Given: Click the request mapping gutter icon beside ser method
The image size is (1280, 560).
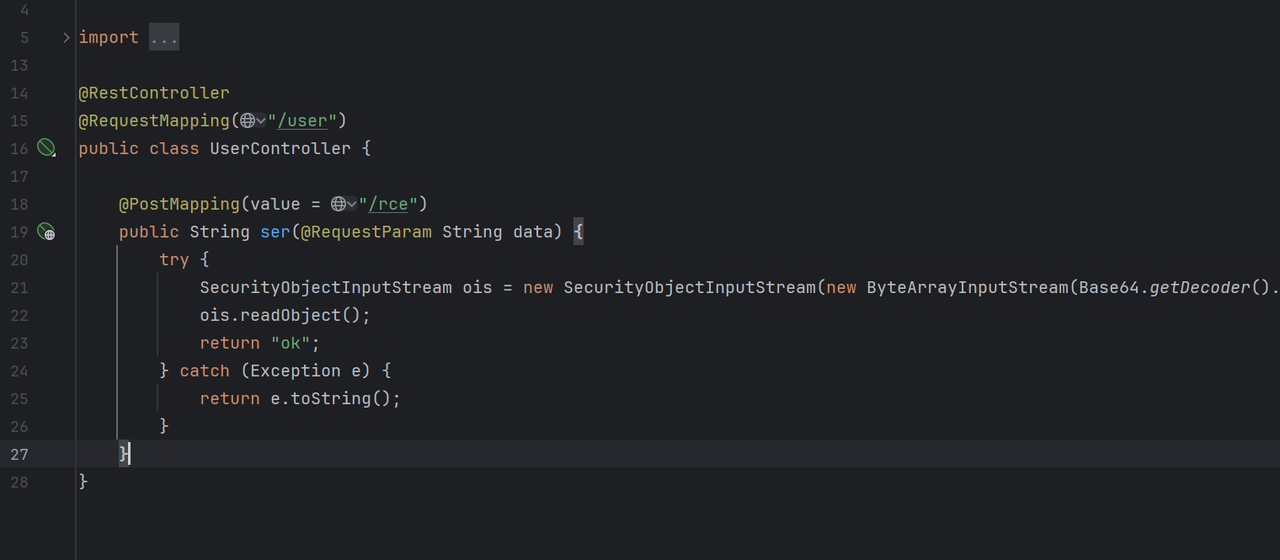Looking at the screenshot, I should point(46,232).
